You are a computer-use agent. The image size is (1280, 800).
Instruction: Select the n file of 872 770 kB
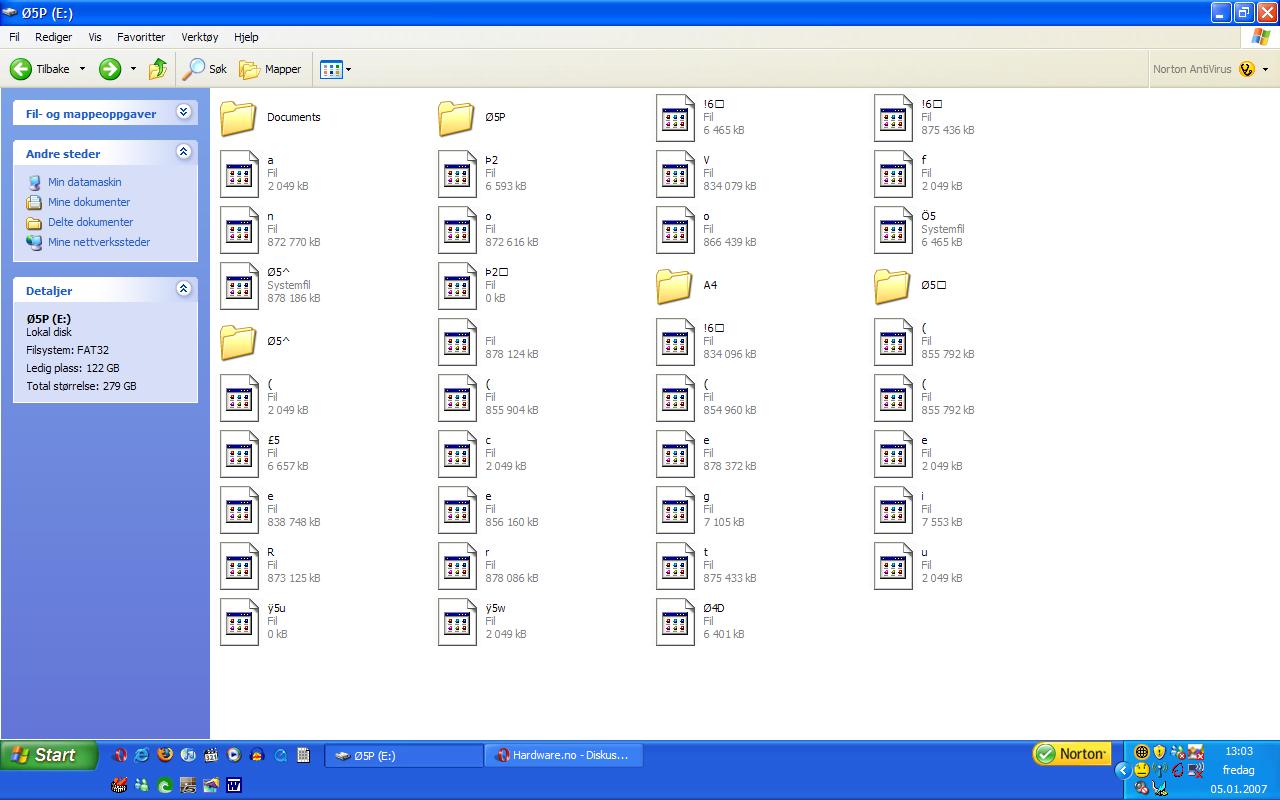(x=270, y=229)
